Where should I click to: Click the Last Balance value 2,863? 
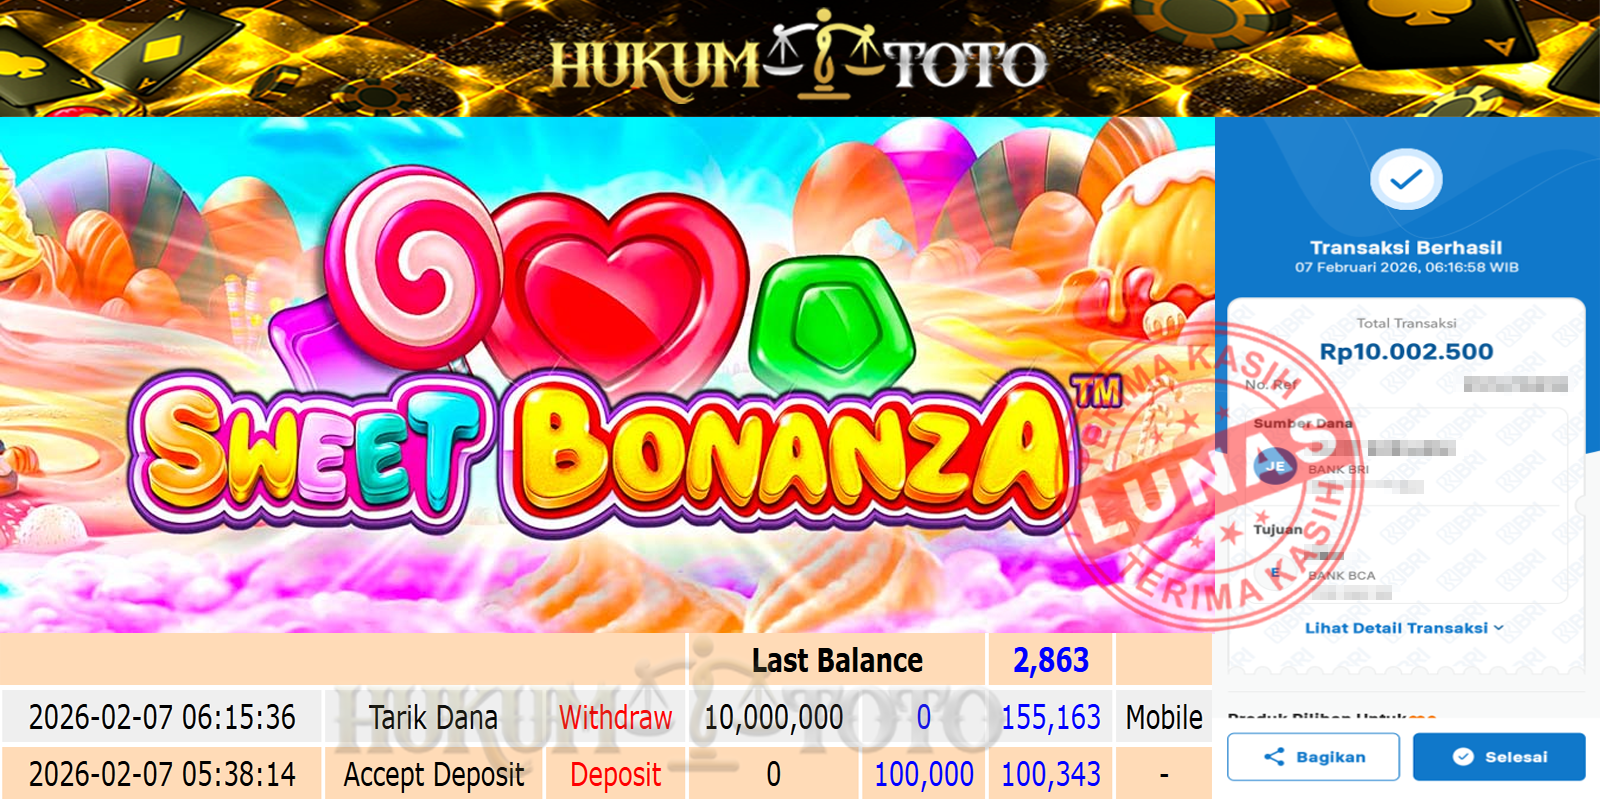(x=1051, y=660)
